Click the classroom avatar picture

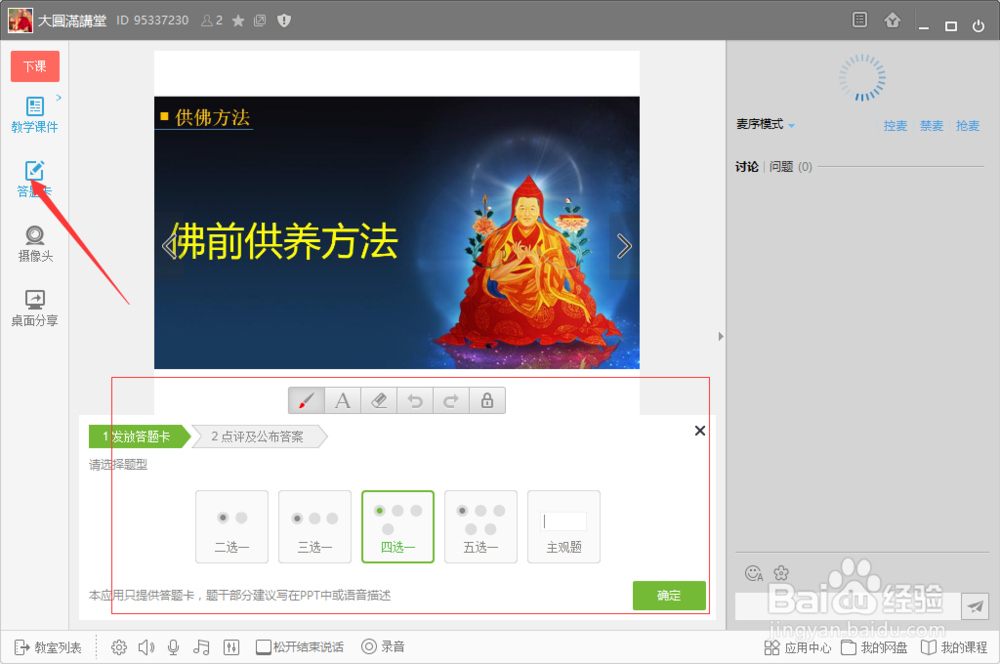coord(20,20)
